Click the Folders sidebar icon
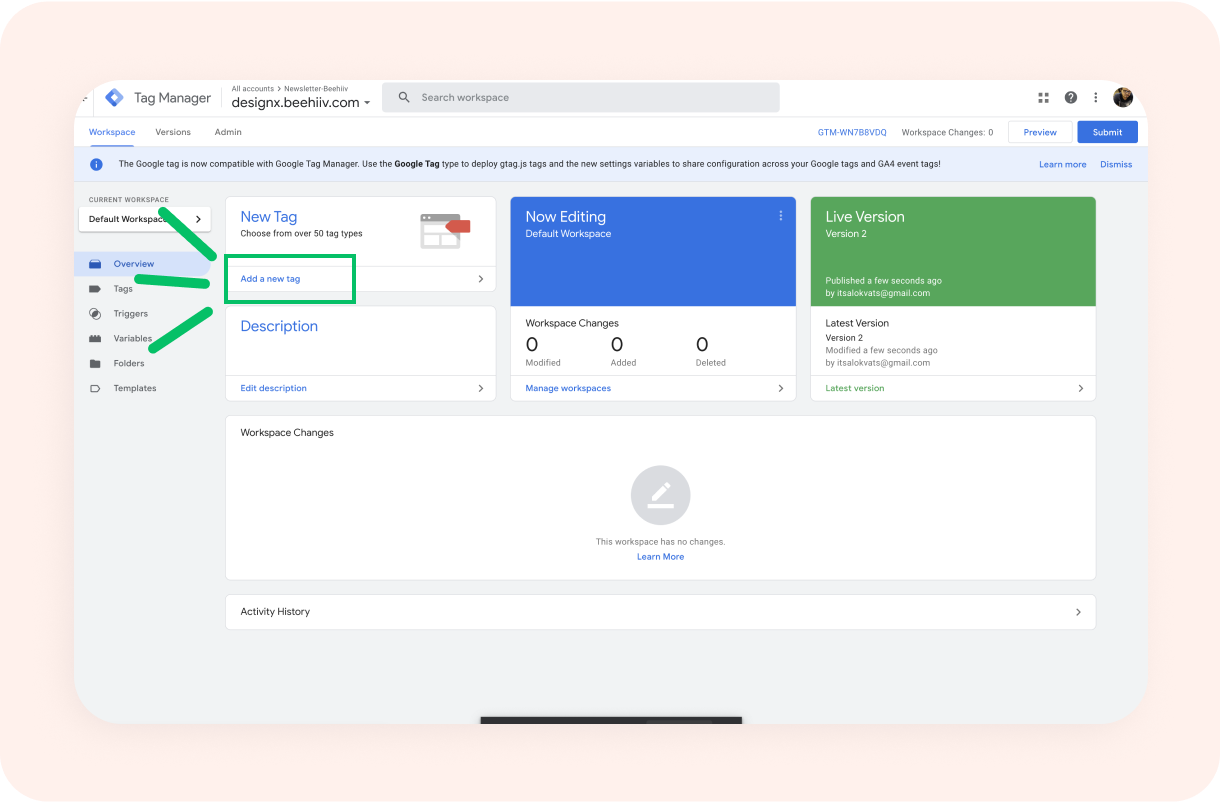Screen dimensions: 1220x802 coord(95,364)
